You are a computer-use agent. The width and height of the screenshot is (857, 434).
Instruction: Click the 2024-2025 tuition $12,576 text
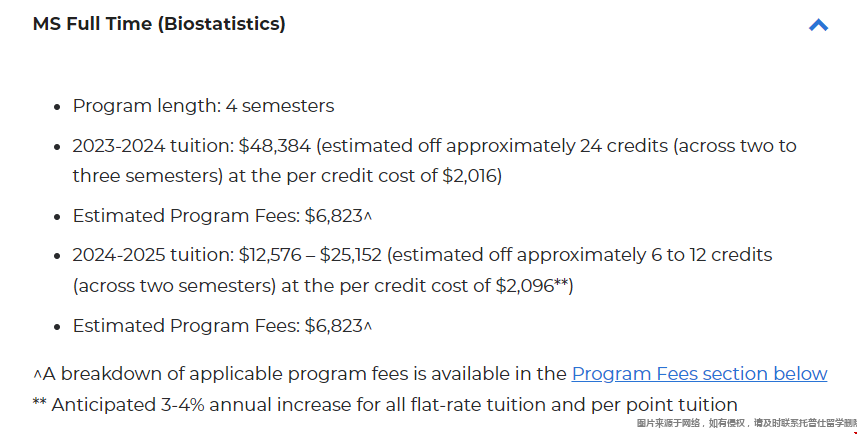tap(187, 255)
